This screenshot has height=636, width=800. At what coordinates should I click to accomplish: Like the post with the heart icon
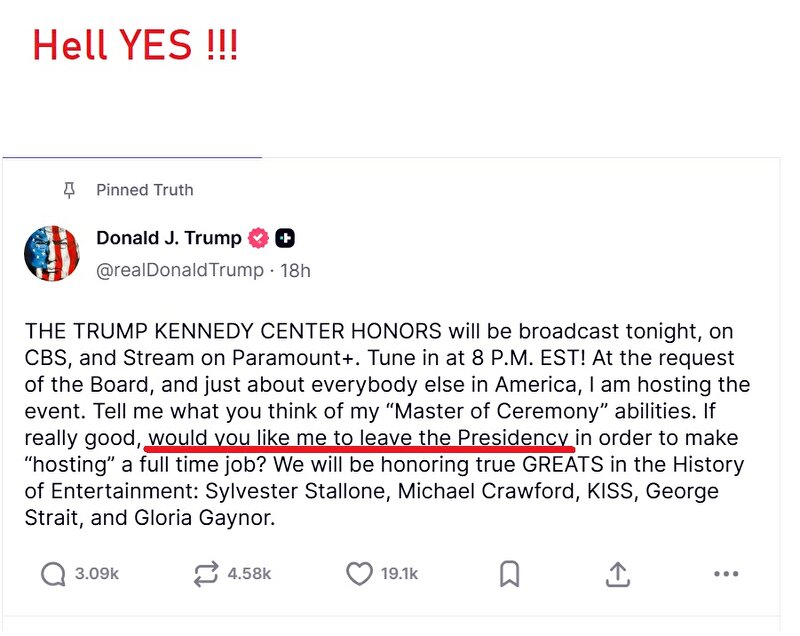tap(359, 574)
